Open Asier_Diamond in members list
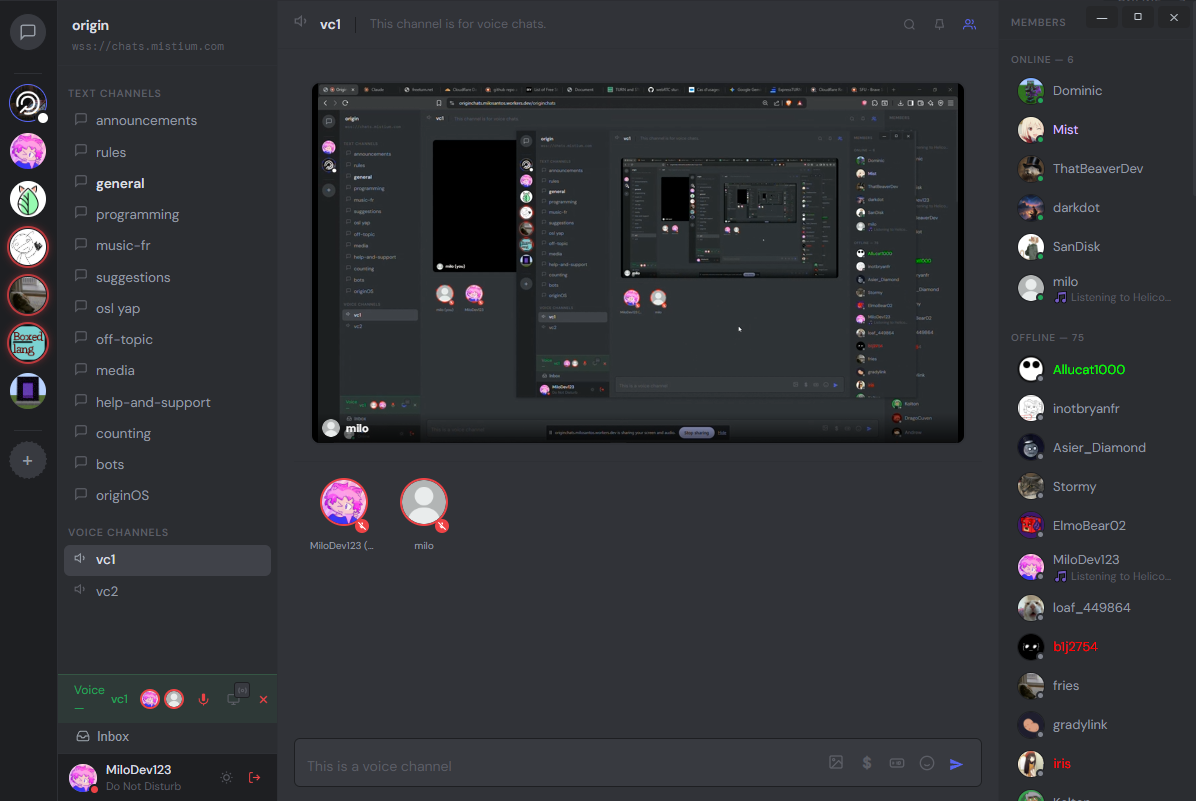This screenshot has height=801, width=1196. coord(1096,447)
